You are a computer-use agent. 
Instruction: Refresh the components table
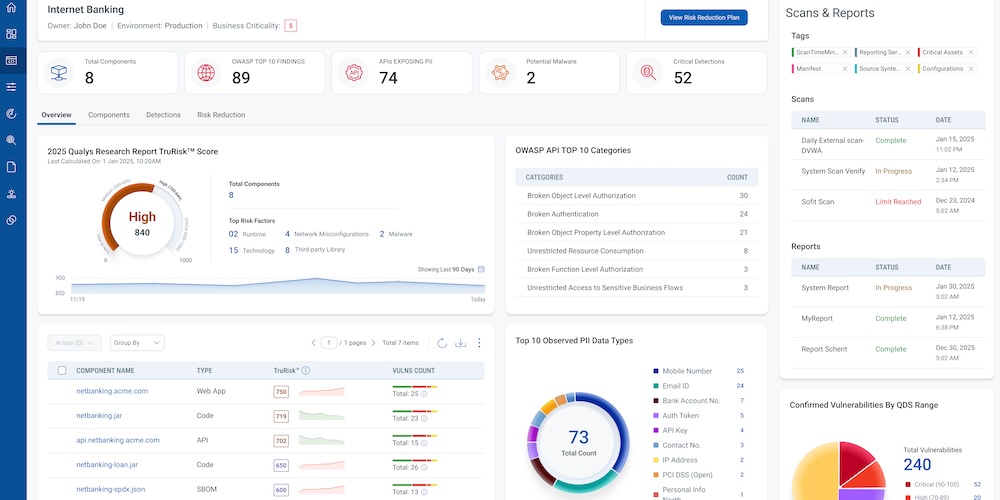point(441,343)
